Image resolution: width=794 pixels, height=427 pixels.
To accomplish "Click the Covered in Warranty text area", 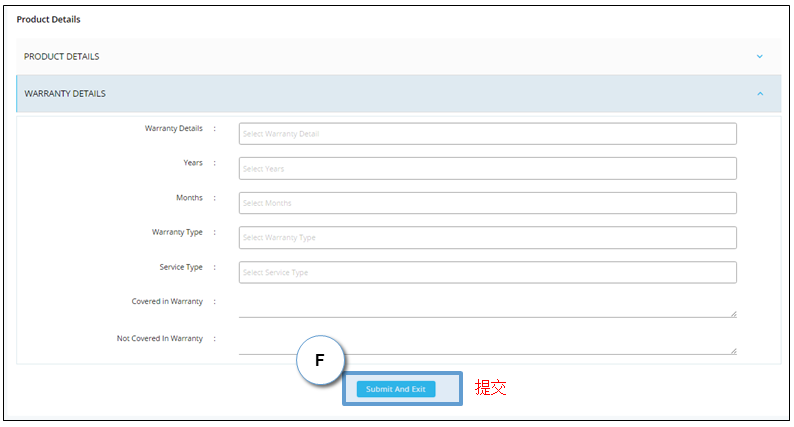I will click(x=488, y=306).
